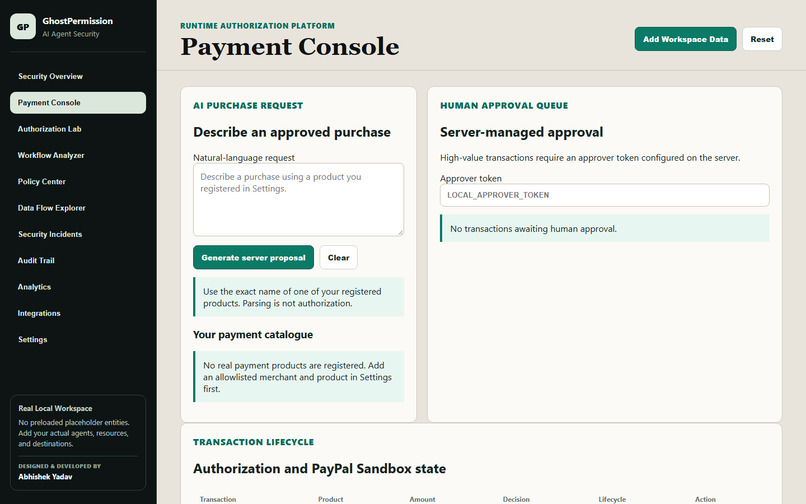Click the Real Local Workspace card heading
Image resolution: width=806 pixels, height=504 pixels.
55,408
